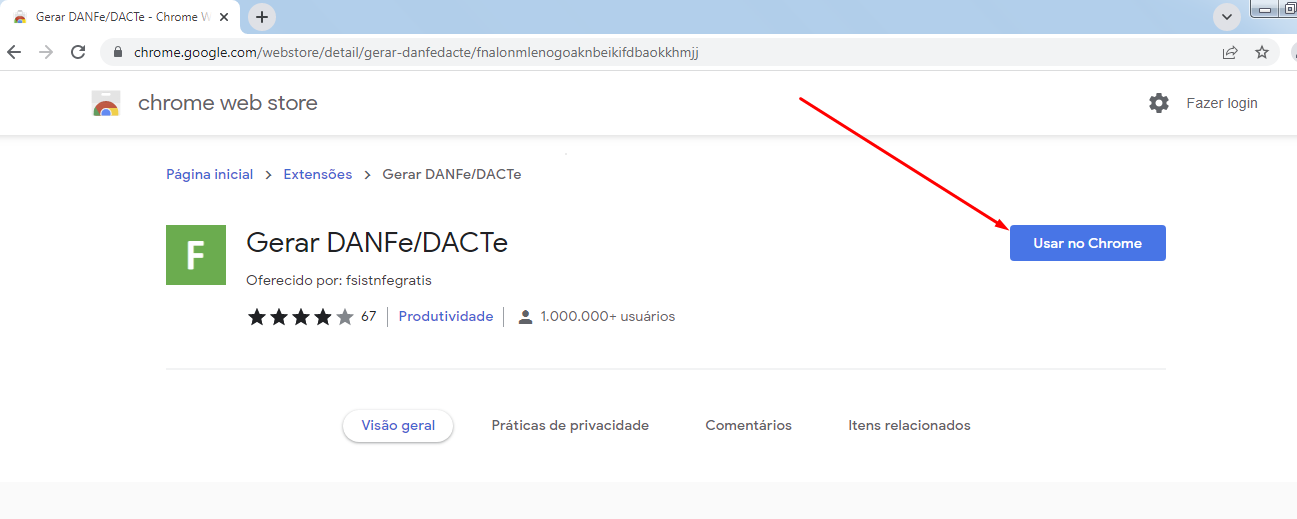Open a new tab with plus button
This screenshot has width=1297, height=519.
[x=262, y=17]
